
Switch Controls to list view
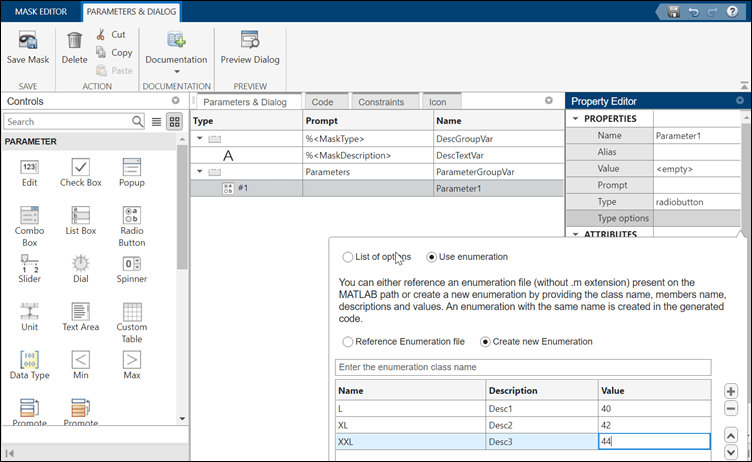point(156,122)
